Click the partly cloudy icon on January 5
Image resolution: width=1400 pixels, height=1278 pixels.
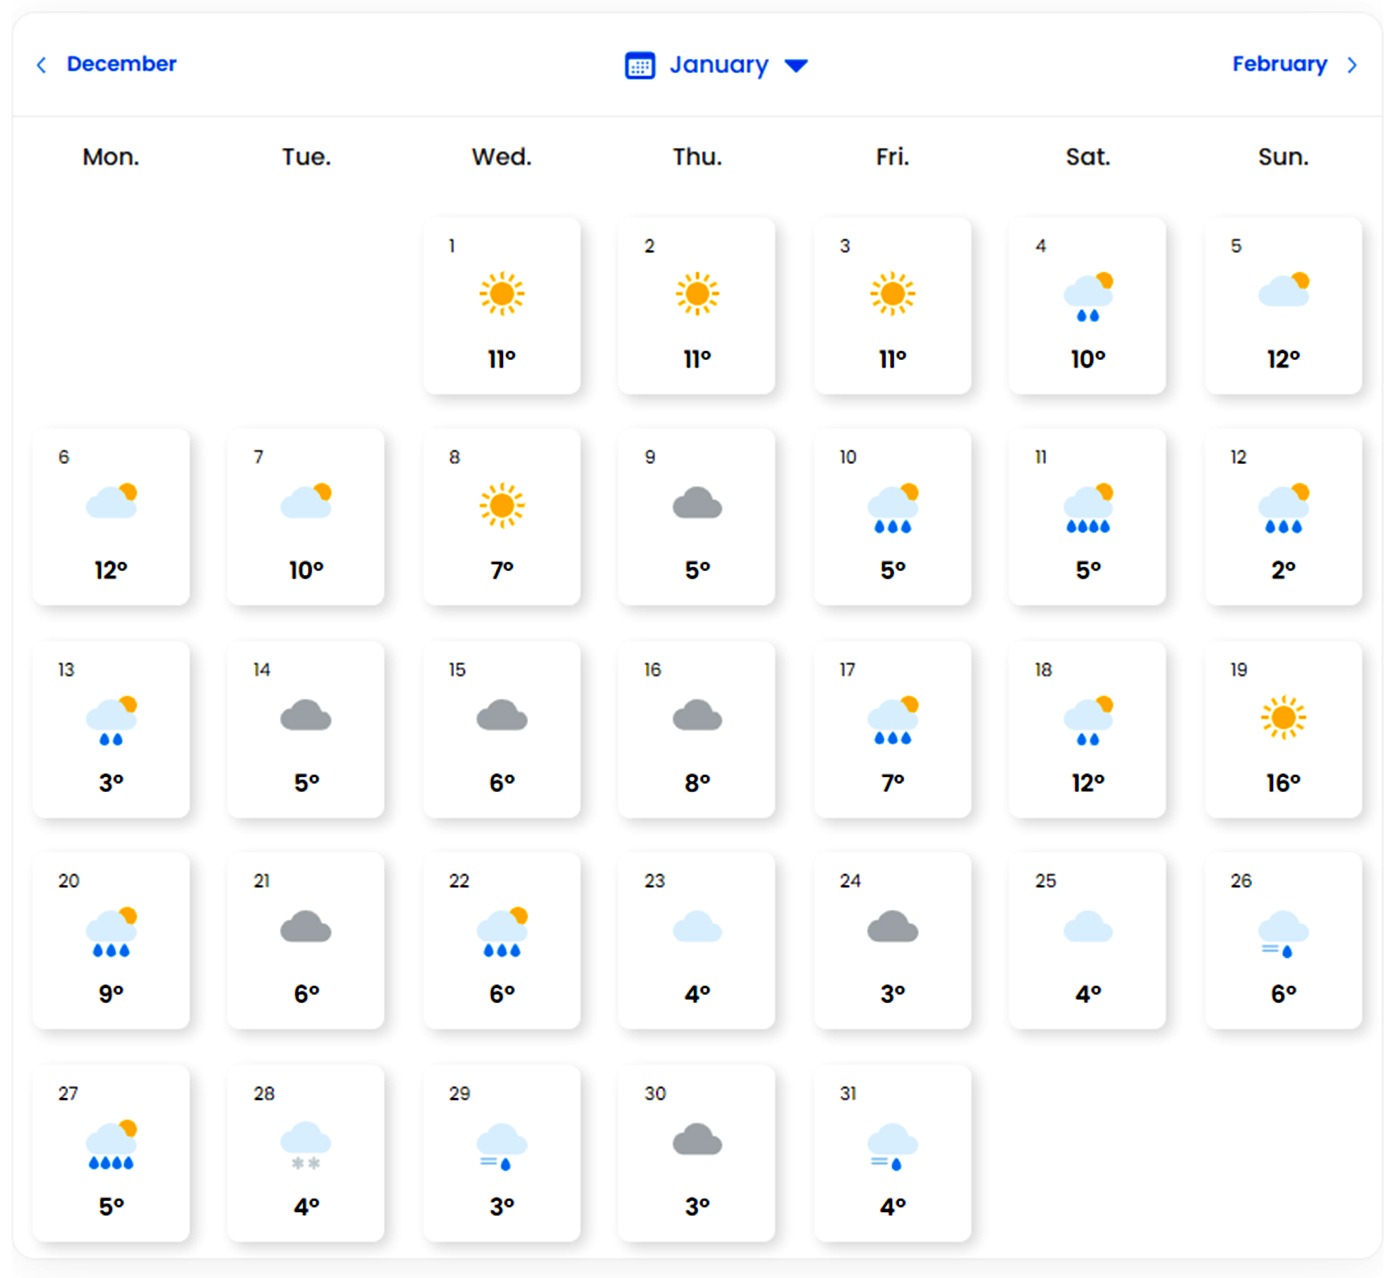[x=1284, y=290]
